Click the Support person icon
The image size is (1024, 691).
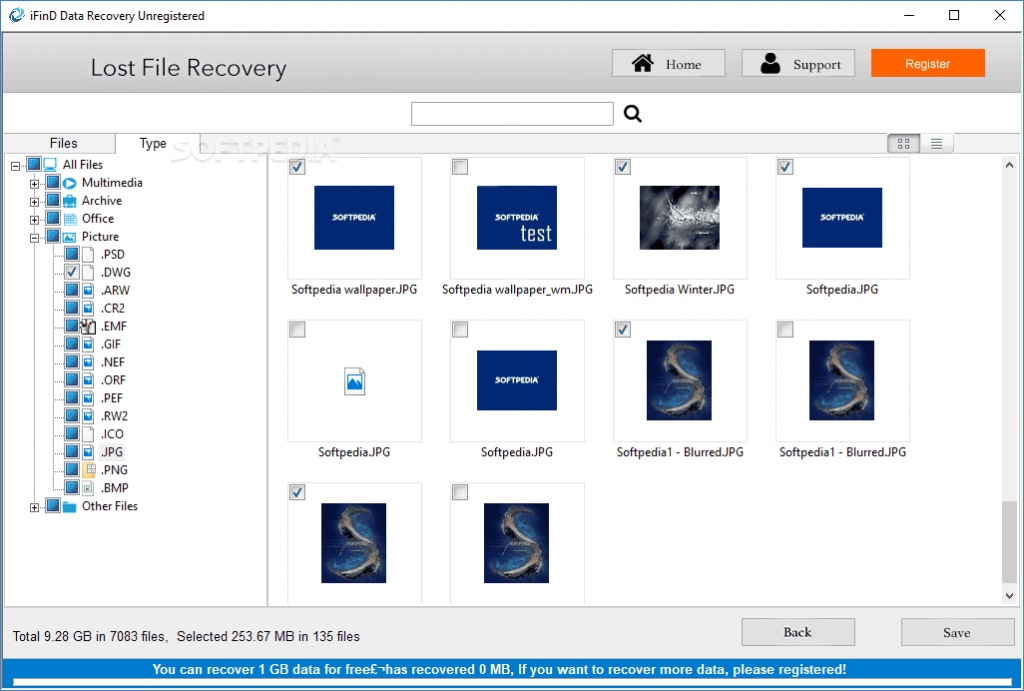[x=770, y=62]
